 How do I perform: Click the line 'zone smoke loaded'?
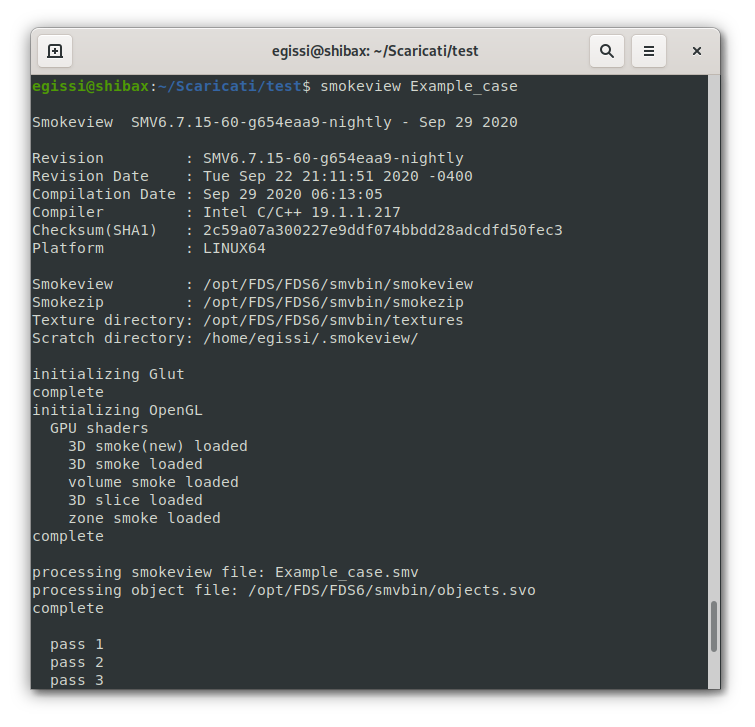144,518
